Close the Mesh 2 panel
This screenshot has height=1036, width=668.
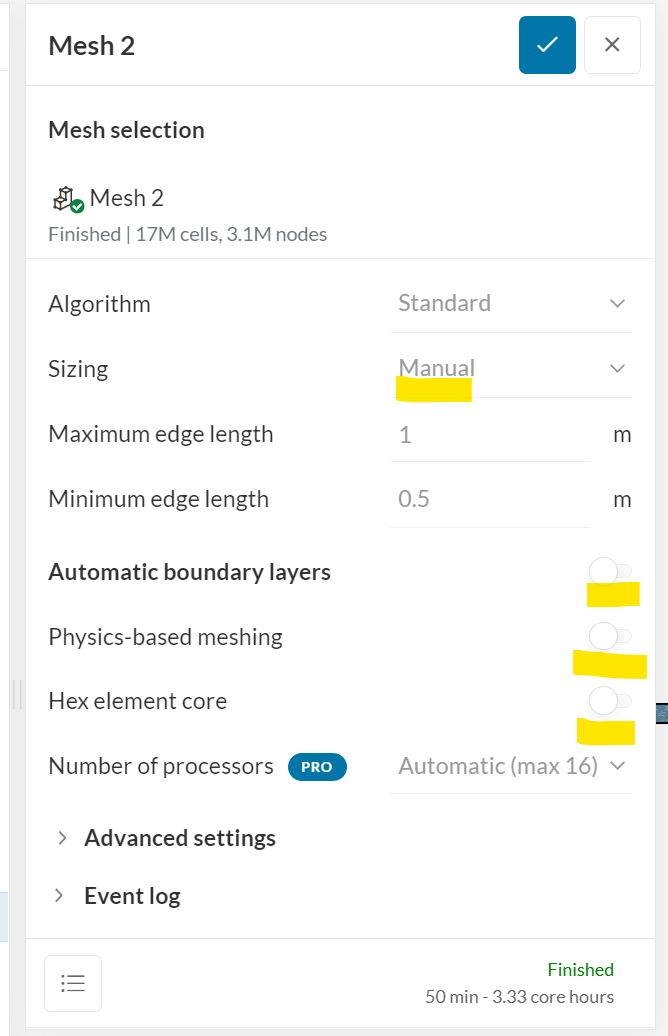pyautogui.click(x=612, y=45)
